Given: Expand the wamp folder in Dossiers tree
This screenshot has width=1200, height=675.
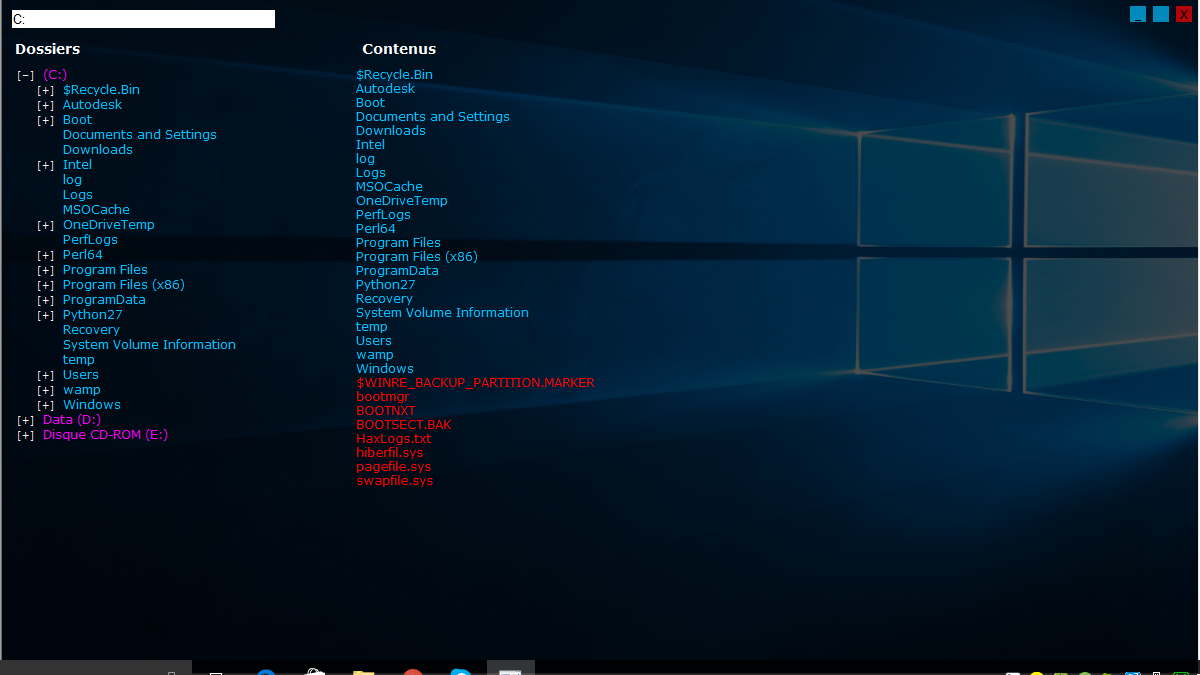Looking at the screenshot, I should (46, 390).
